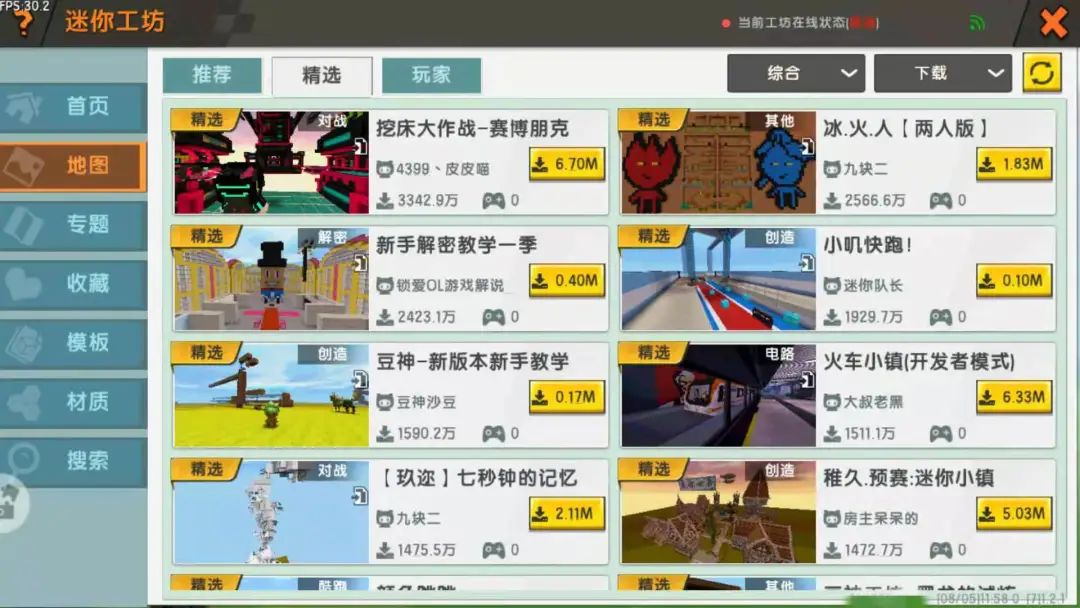The height and width of the screenshot is (608, 1080).
Task: Click gamepad icon on 冰.火.人 card
Action: 941,200
